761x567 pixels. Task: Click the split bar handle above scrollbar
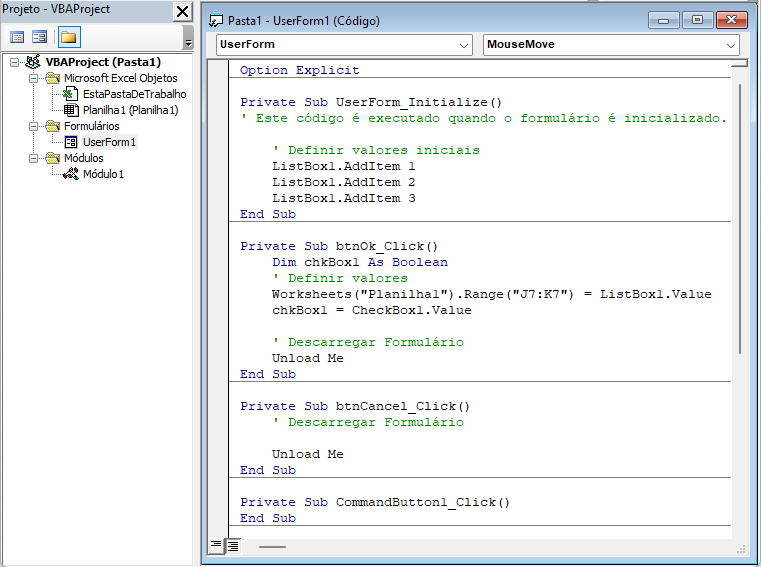pos(740,63)
